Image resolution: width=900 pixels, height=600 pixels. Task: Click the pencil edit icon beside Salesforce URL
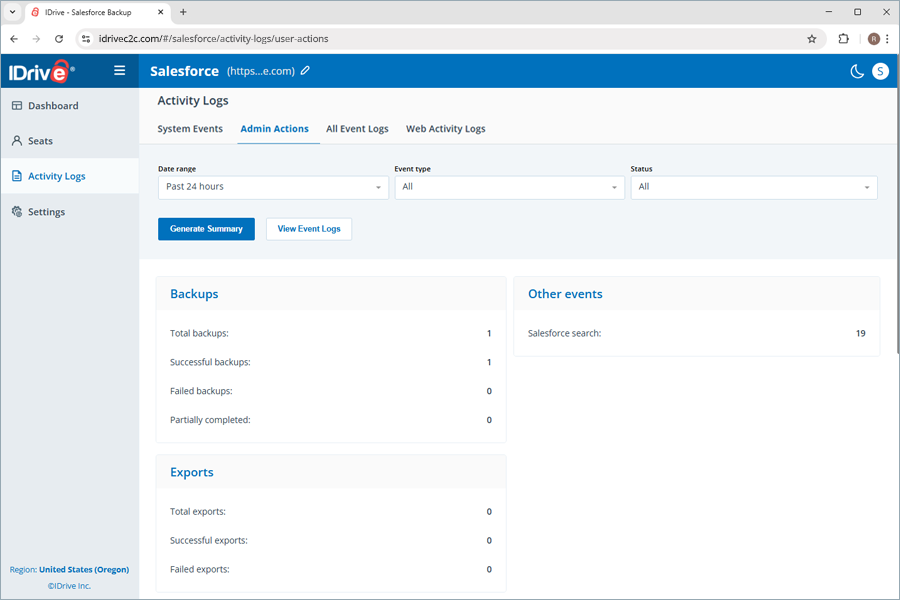306,71
